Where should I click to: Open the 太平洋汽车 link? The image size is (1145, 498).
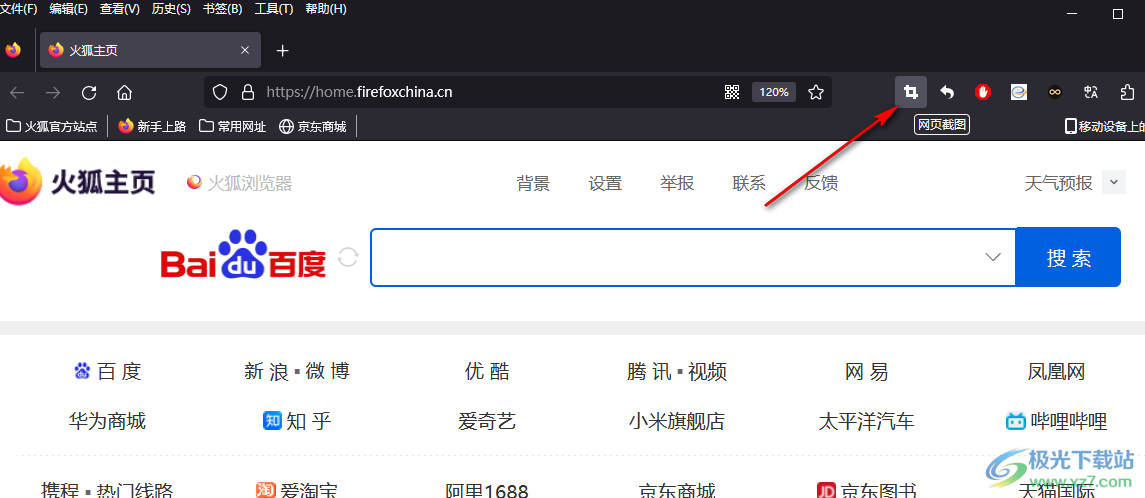[867, 421]
